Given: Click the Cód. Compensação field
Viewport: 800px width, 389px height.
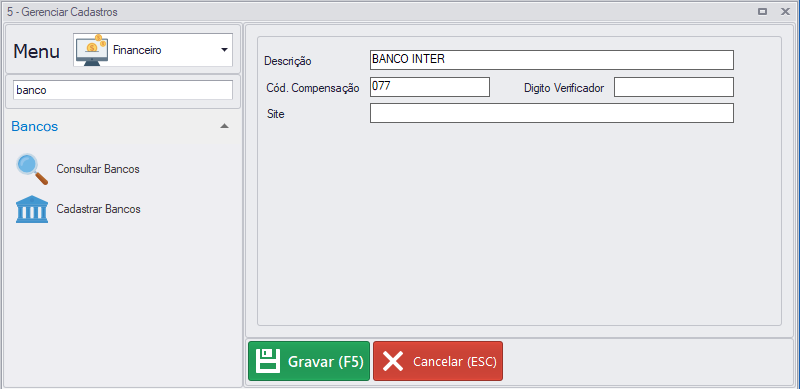Looking at the screenshot, I should [x=430, y=87].
